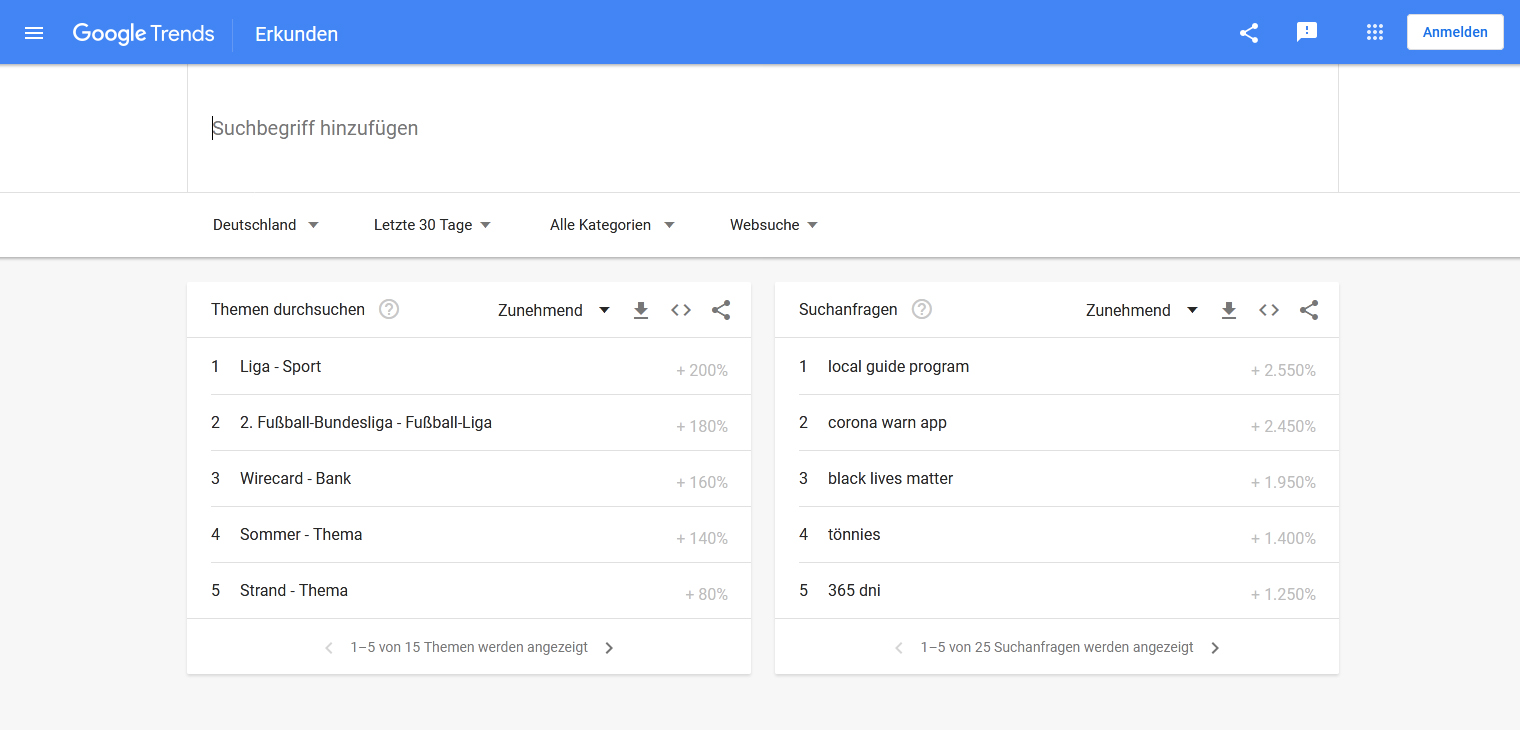Click the + 1.400% tönnies value
The width and height of the screenshot is (1520, 730).
pyautogui.click(x=1283, y=539)
